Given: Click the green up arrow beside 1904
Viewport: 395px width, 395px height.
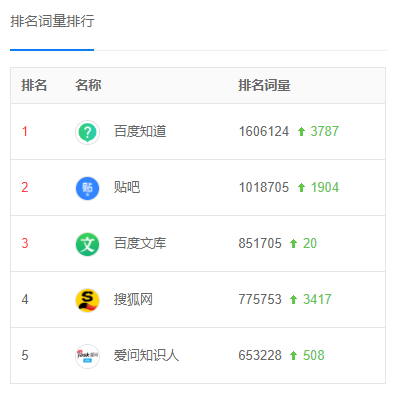Looking at the screenshot, I should 301,188.
